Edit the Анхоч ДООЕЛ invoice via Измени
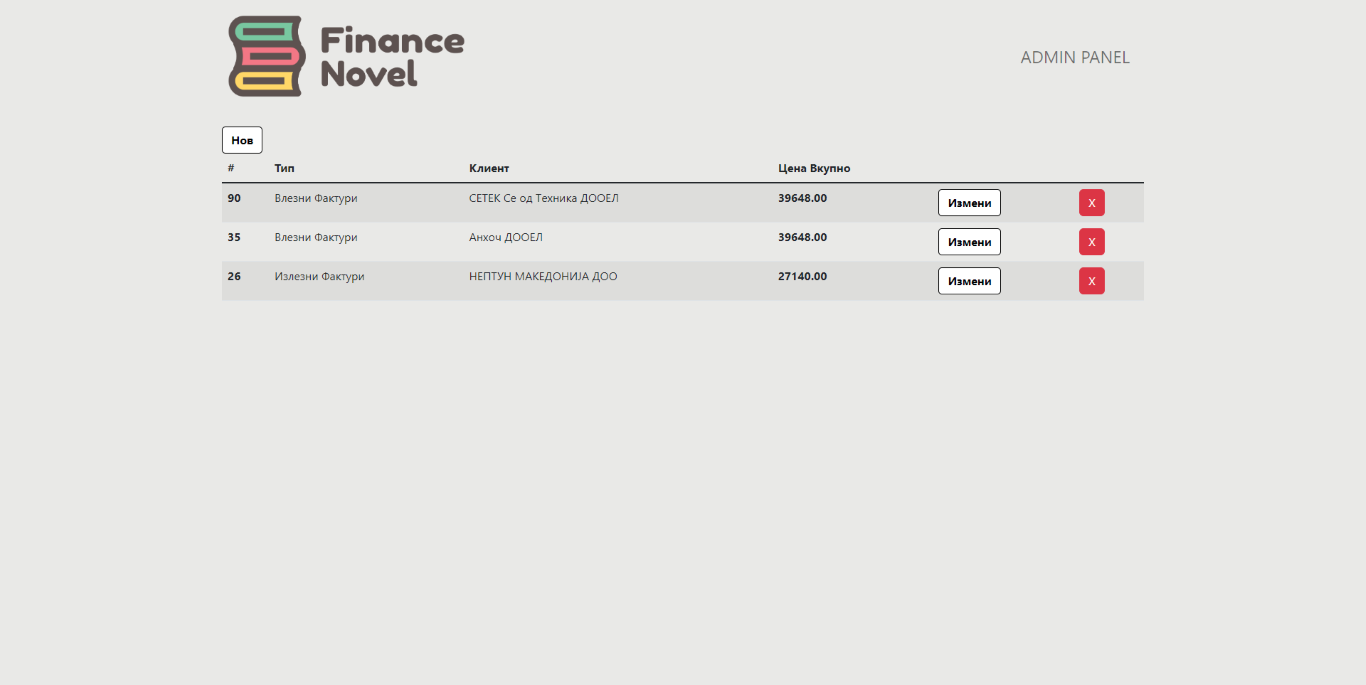Screen dimensions: 1366x685 [x=968, y=242]
